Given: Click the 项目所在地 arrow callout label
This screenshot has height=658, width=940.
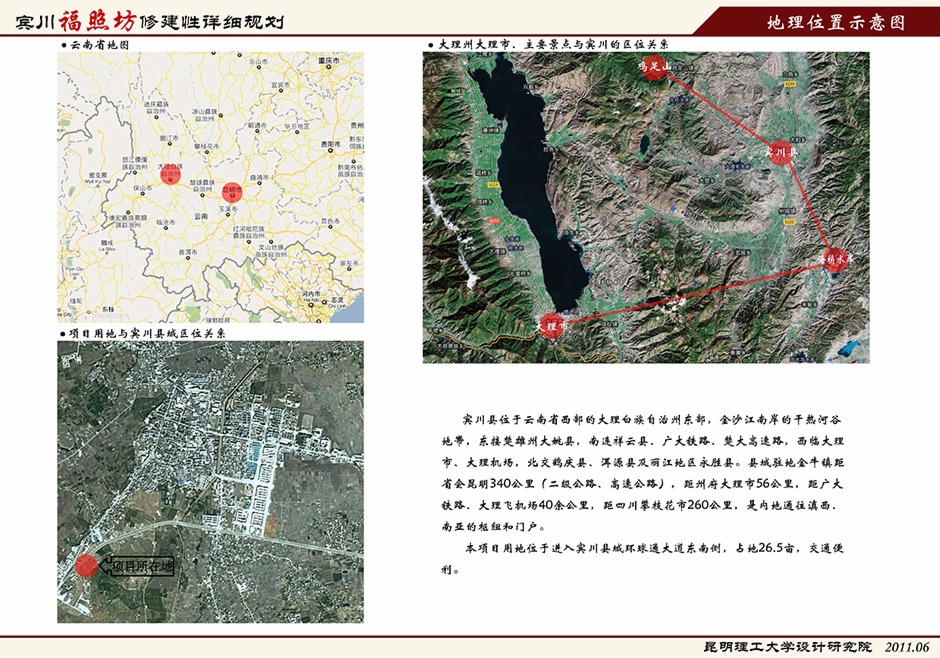Looking at the screenshot, I should (140, 565).
